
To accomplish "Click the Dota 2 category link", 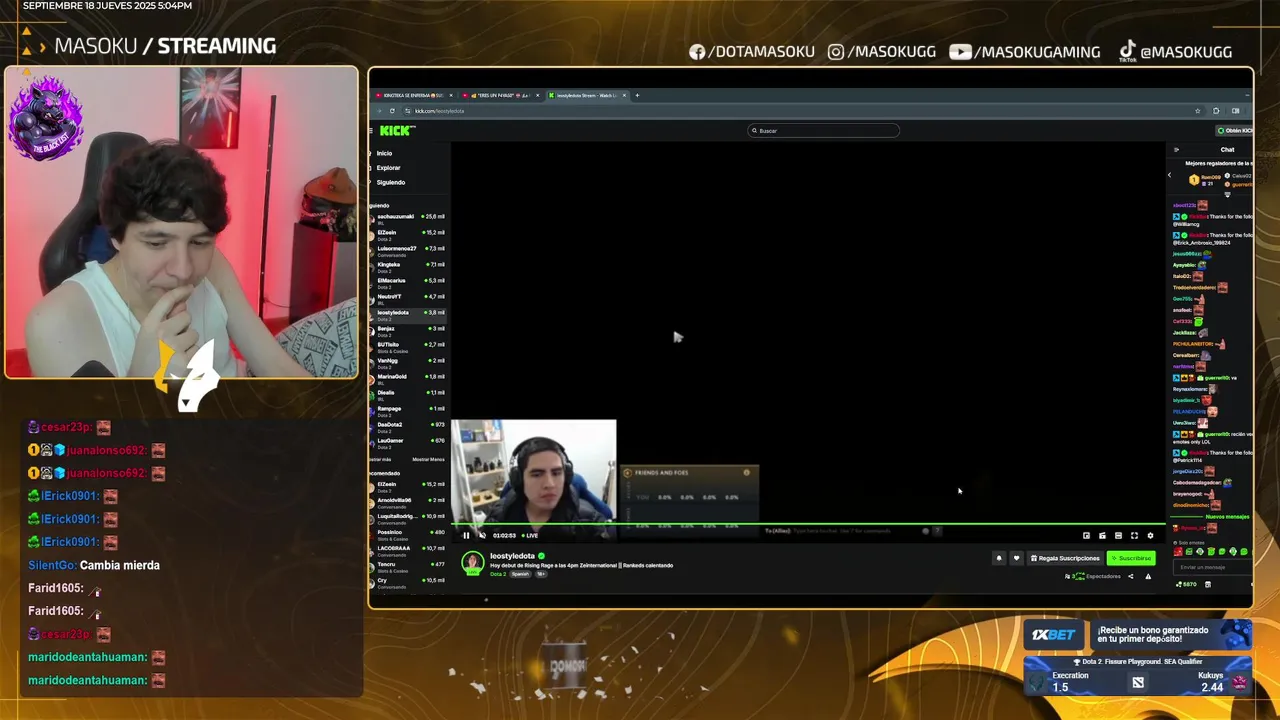I will point(497,574).
